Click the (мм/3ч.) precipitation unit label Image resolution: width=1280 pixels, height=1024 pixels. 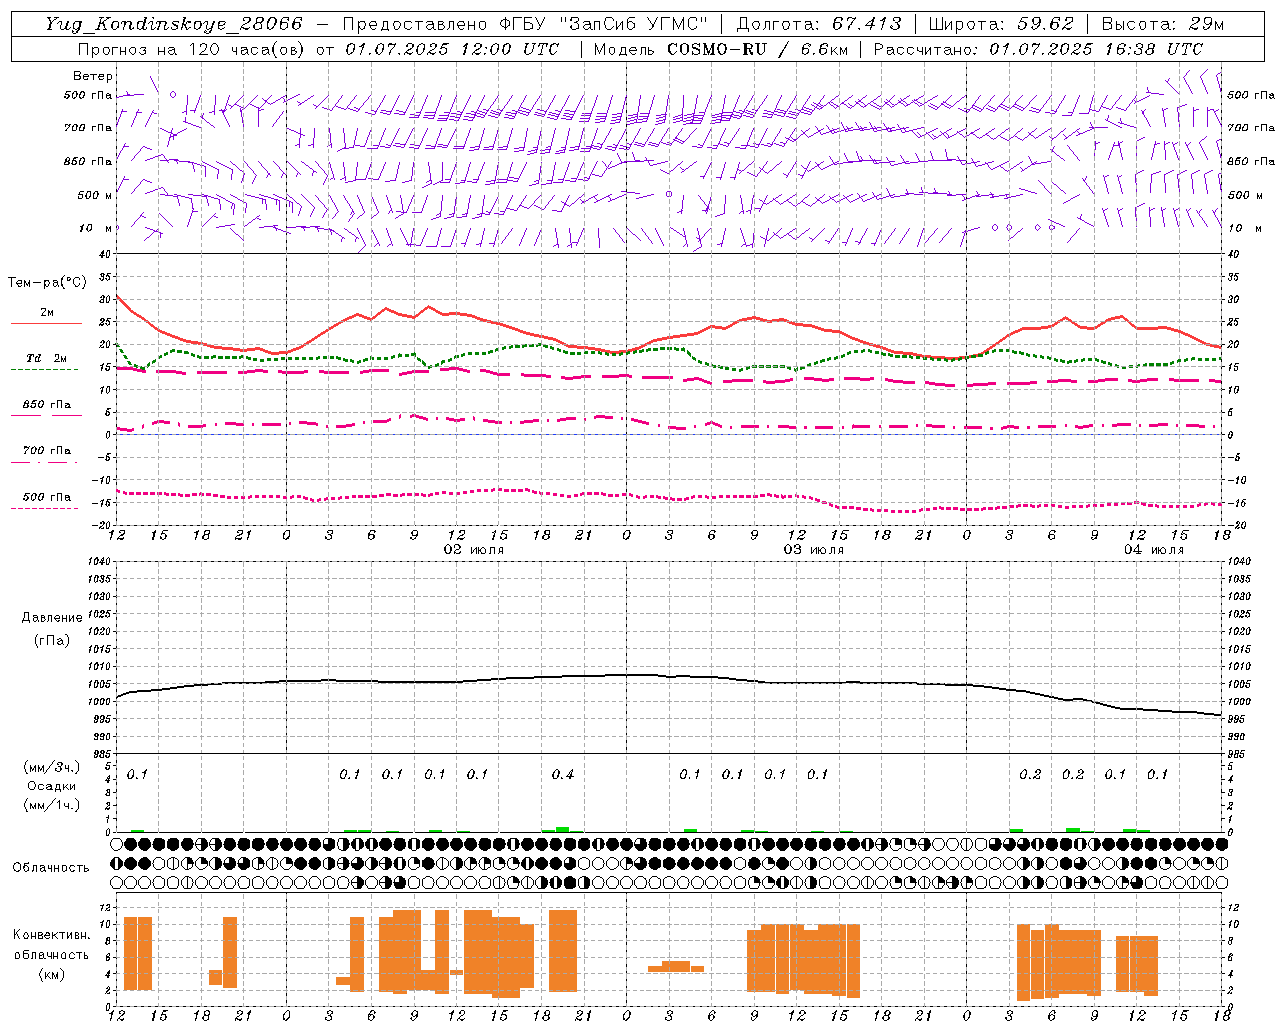[x=52, y=768]
